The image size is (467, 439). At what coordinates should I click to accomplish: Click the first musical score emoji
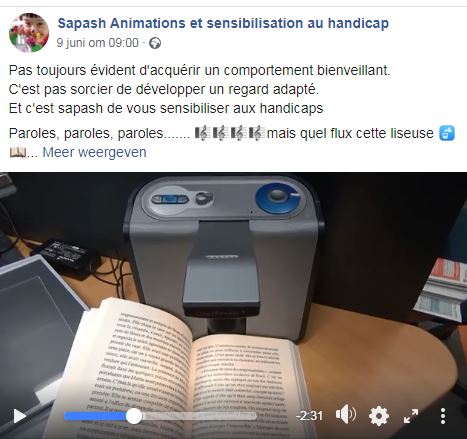[x=201, y=133]
